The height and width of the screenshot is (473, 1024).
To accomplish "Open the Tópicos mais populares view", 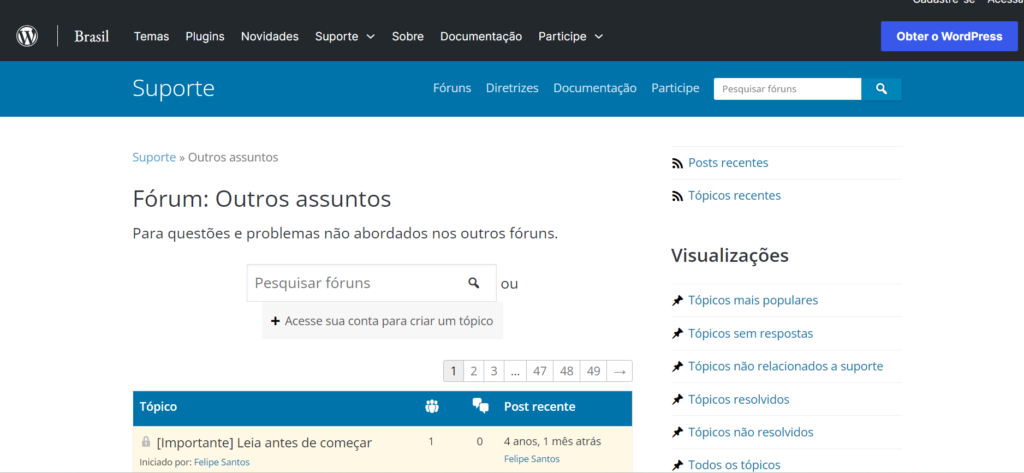I will [753, 301].
